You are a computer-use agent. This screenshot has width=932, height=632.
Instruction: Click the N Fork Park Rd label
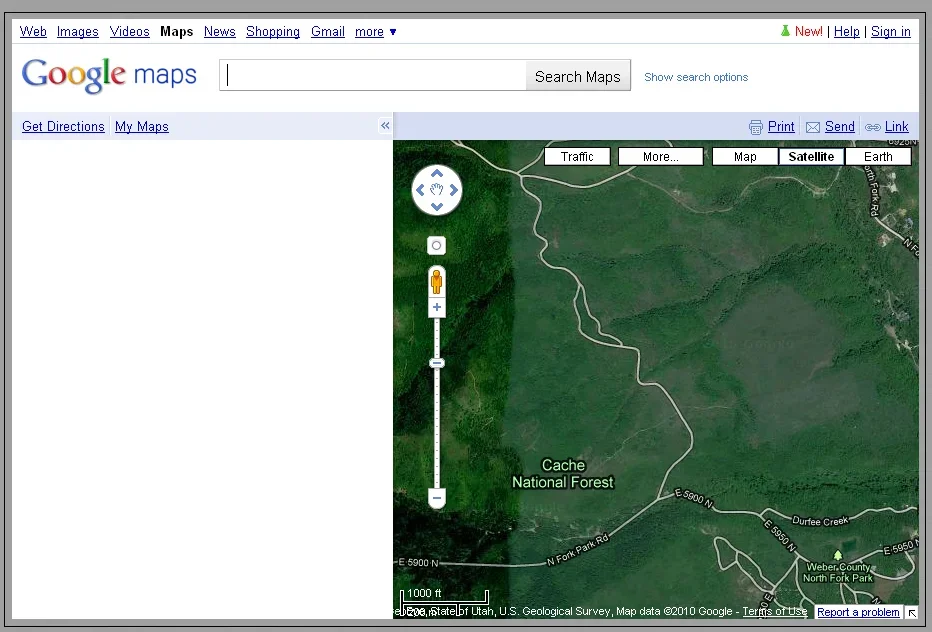[577, 550]
